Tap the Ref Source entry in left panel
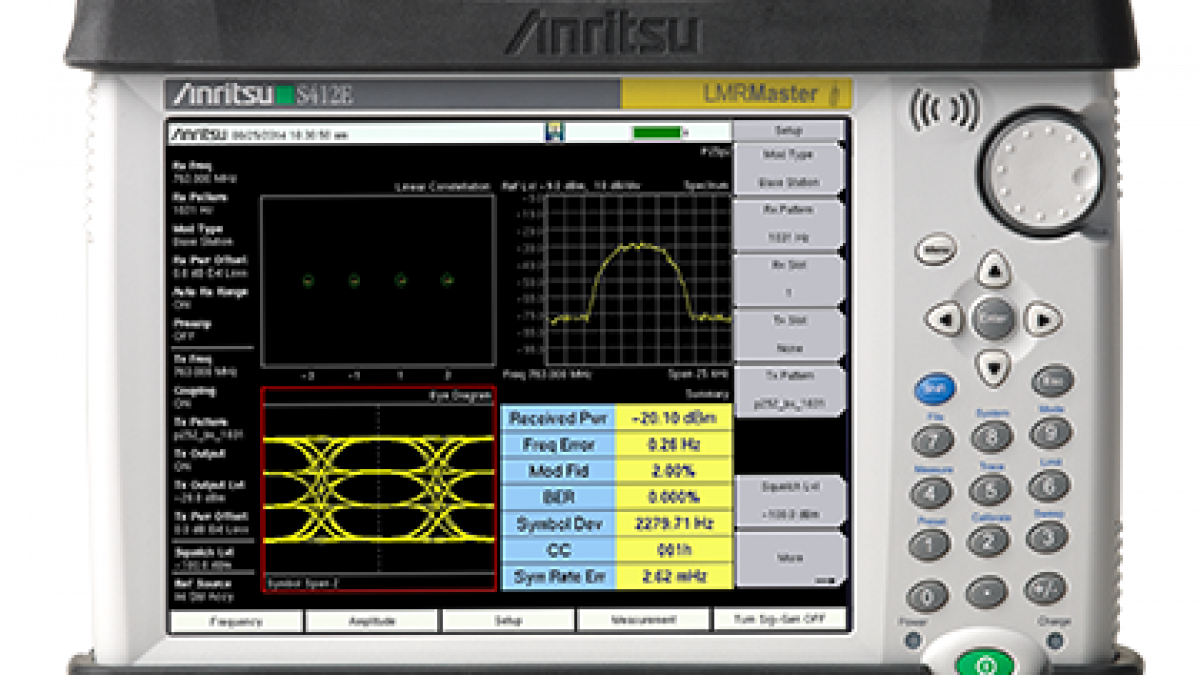 click(203, 588)
